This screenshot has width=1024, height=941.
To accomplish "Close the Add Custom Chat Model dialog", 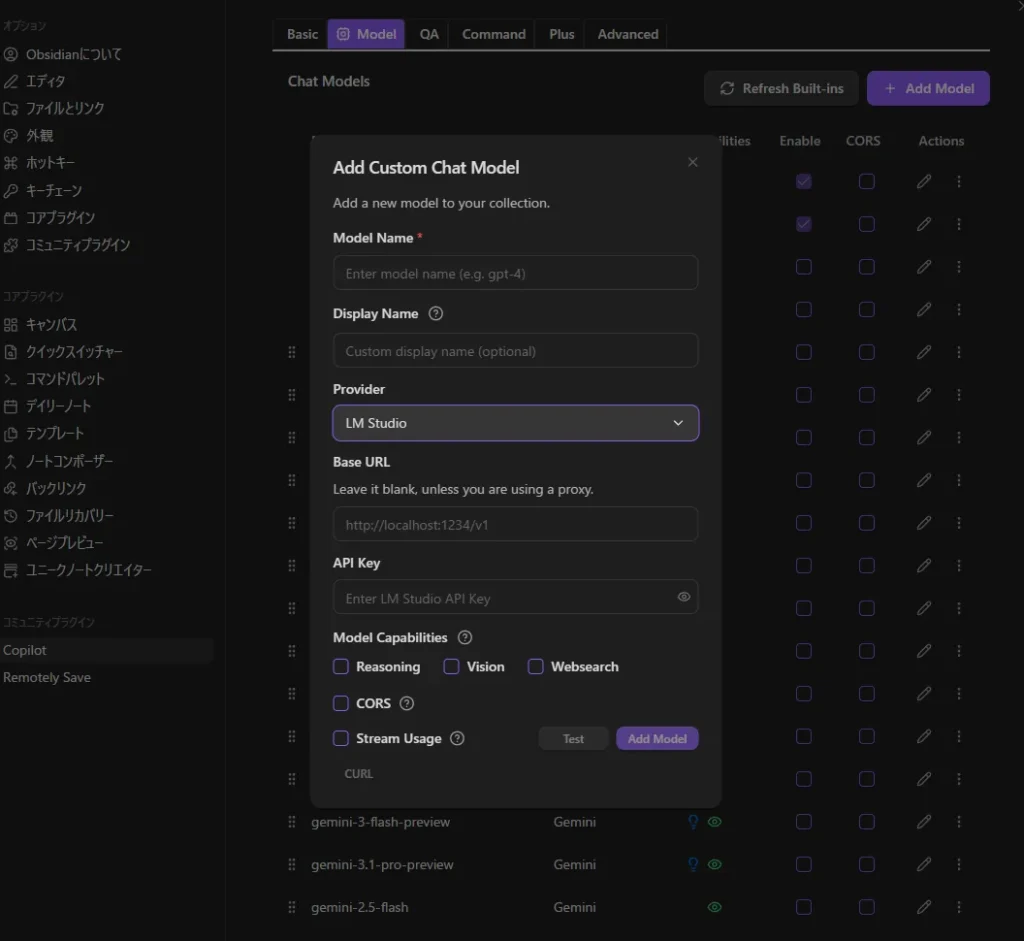I will (693, 162).
